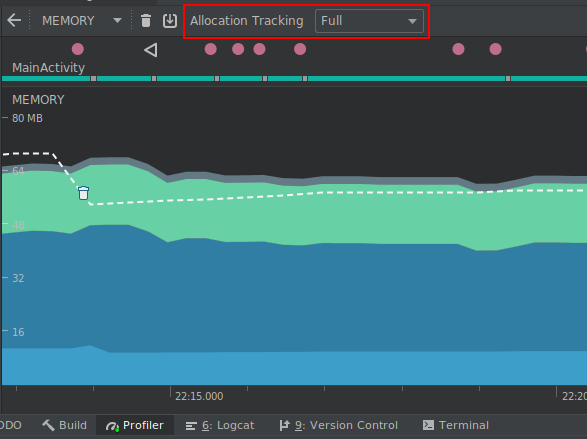Viewport: 587px width, 439px height.
Task: Click the back arrow in profiler toolbar
Action: pos(14,20)
